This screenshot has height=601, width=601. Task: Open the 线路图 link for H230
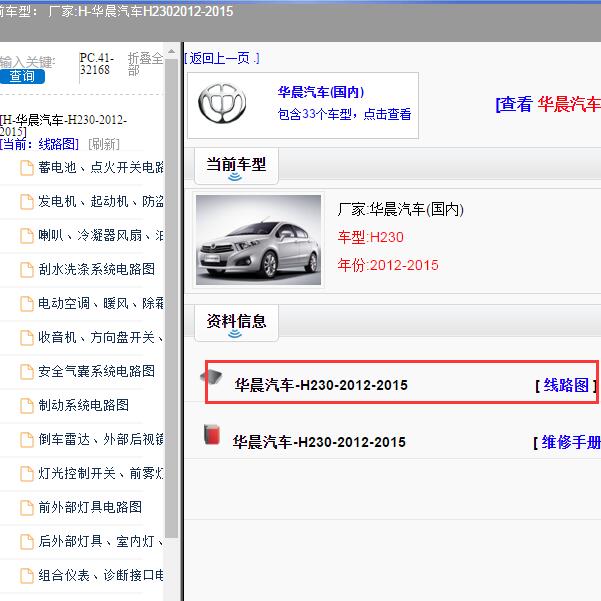coord(566,385)
